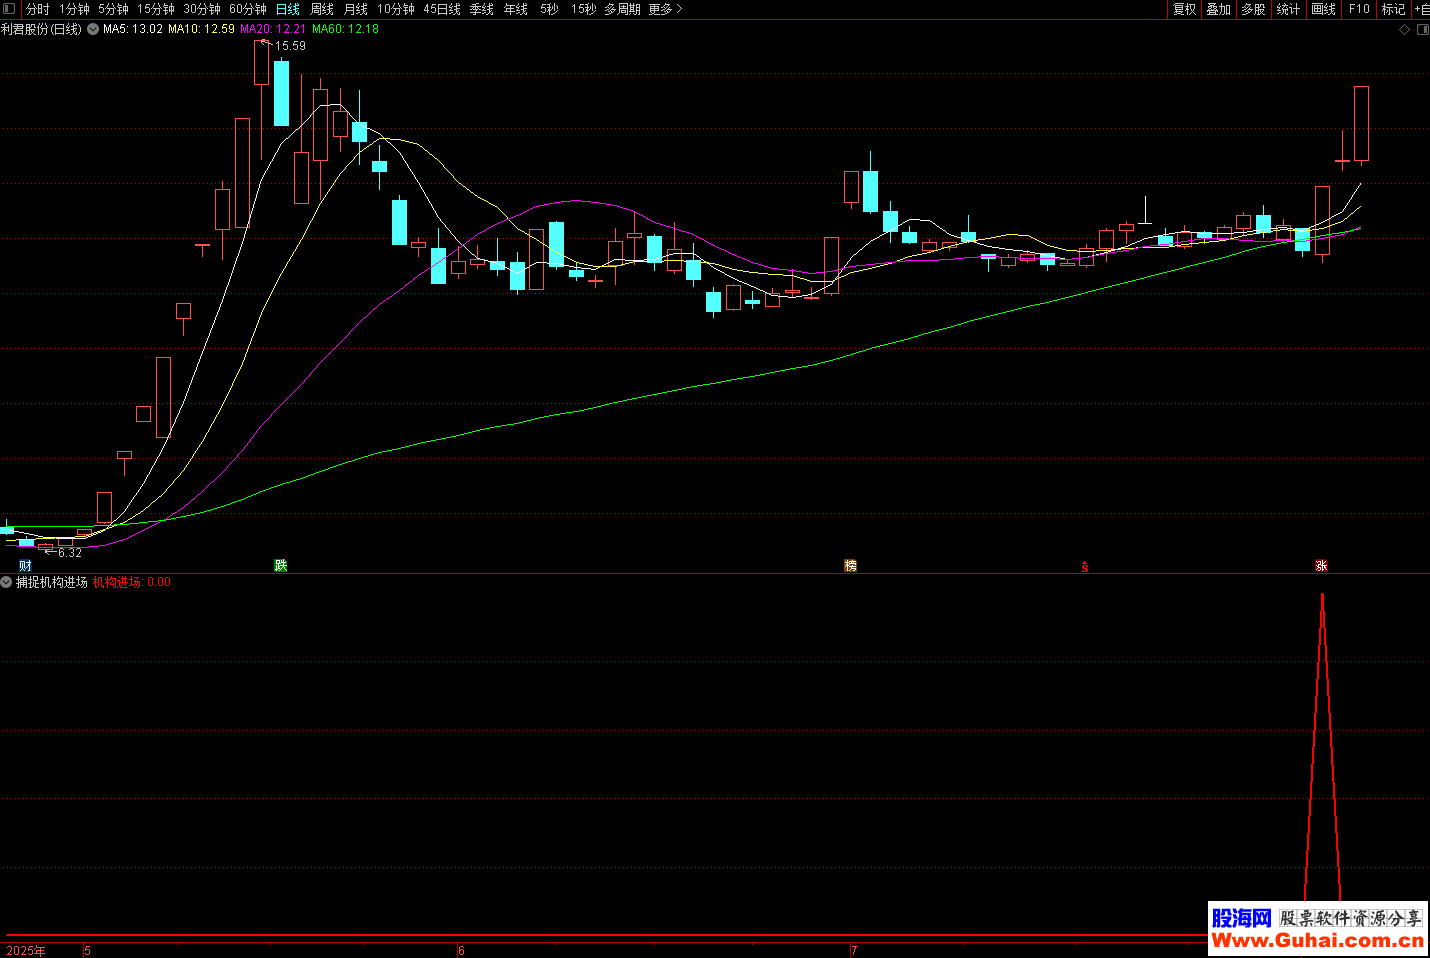Viewport: 1430px width, 958px height.
Task: Select the 日线 daily chart tab
Action: (x=288, y=9)
